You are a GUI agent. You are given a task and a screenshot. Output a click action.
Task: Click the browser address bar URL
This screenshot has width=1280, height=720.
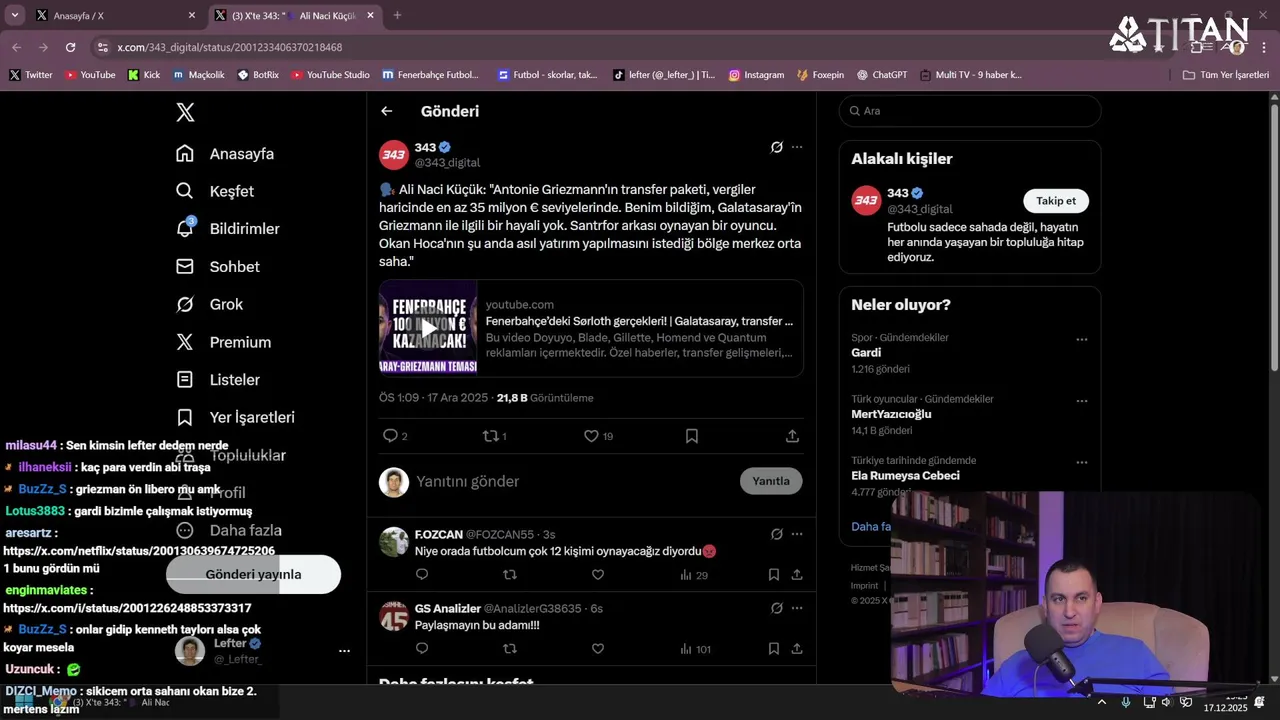point(229,47)
